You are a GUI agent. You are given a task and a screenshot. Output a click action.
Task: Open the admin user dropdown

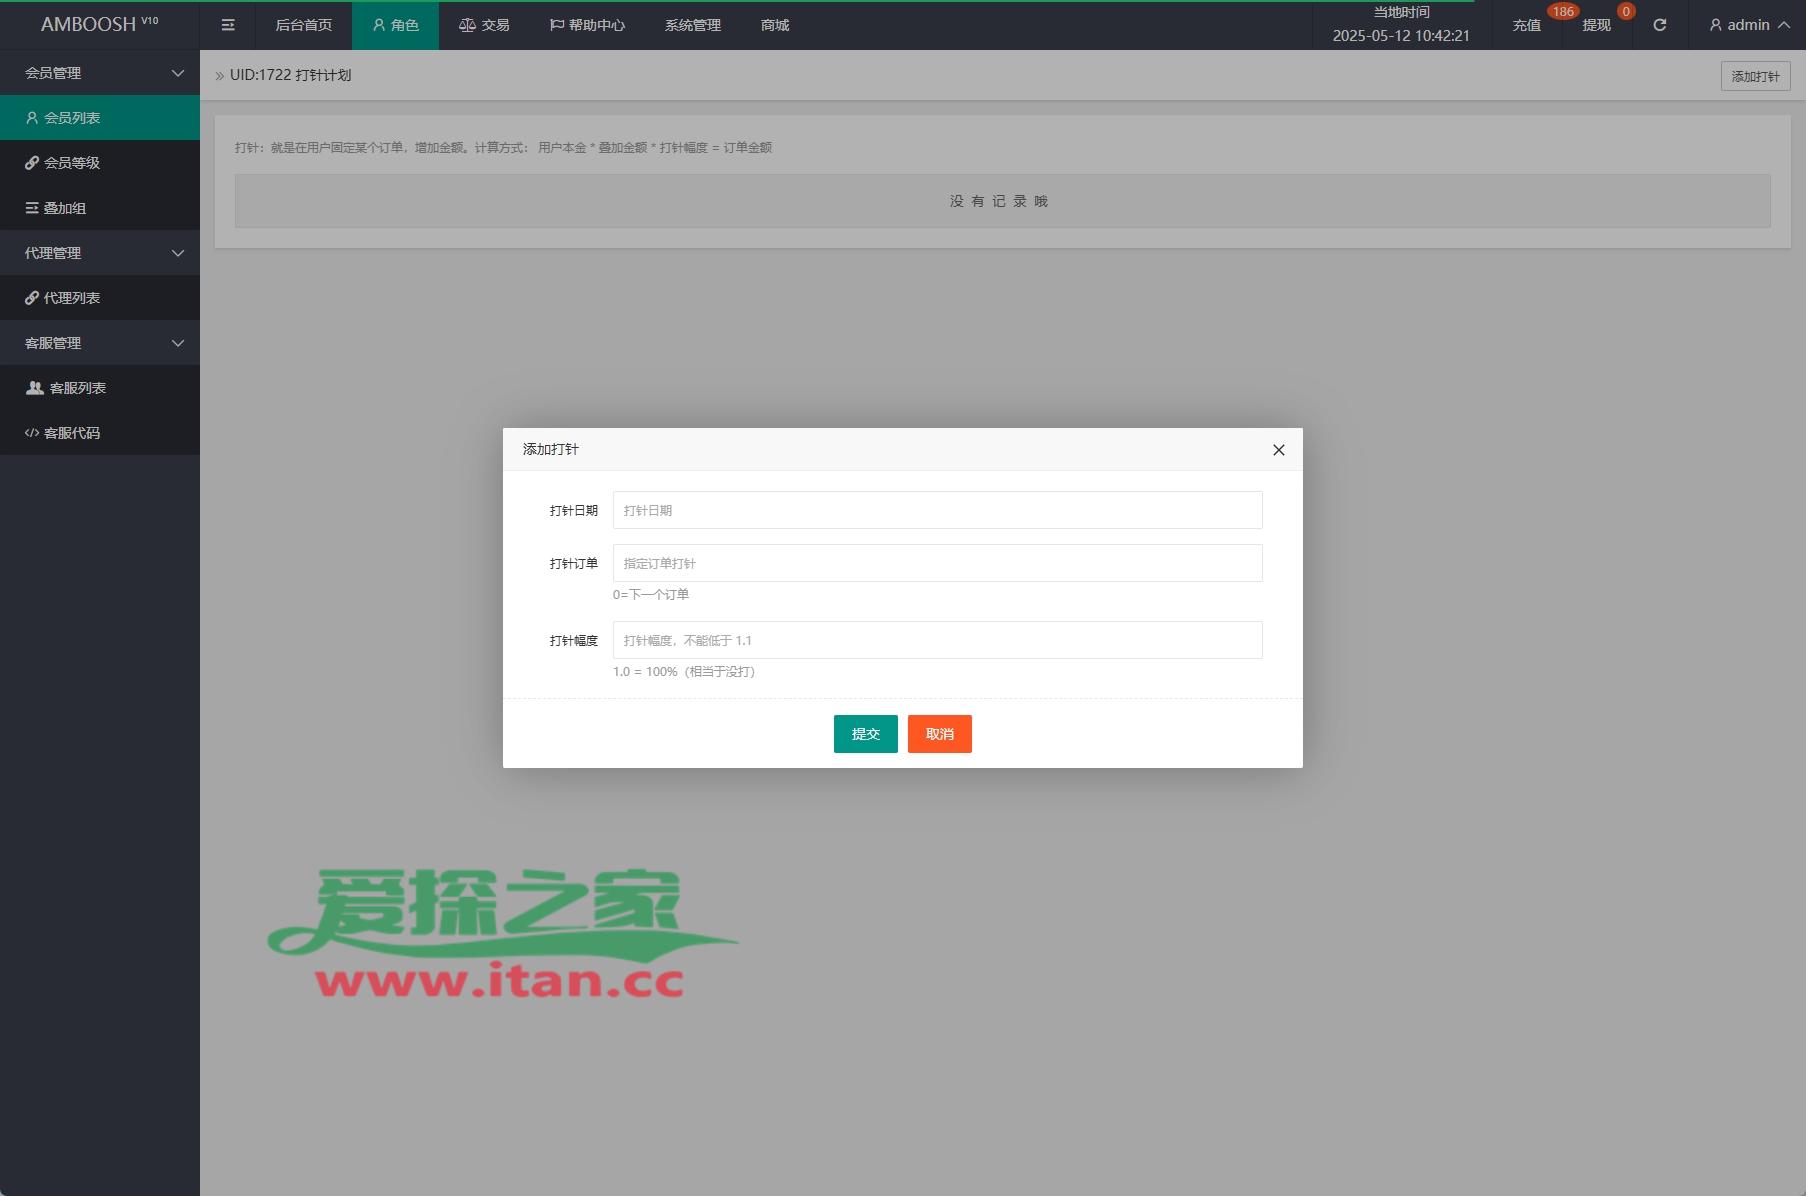tap(1749, 25)
